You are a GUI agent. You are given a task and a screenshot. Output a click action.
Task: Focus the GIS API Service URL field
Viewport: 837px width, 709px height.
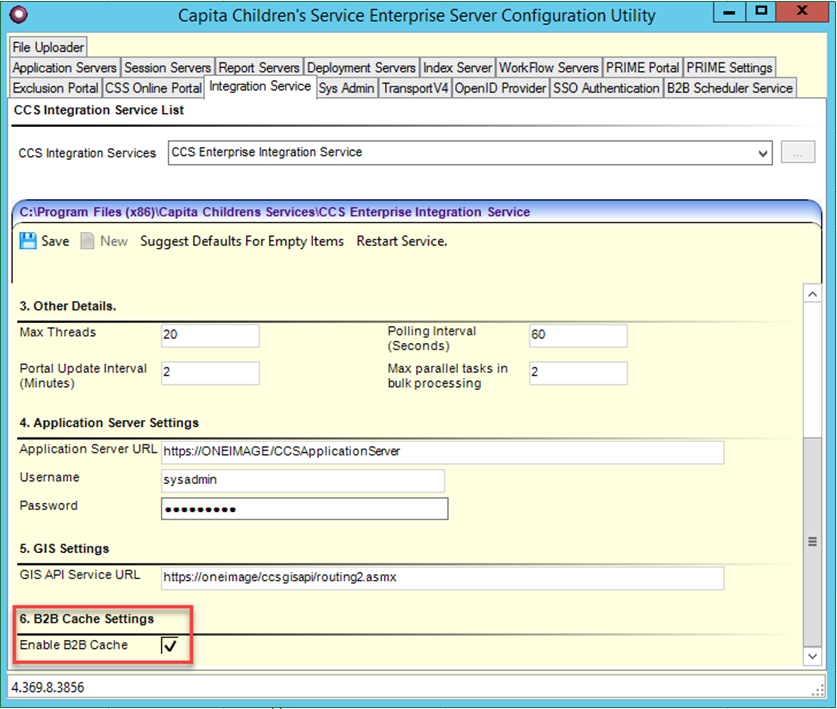coord(443,578)
